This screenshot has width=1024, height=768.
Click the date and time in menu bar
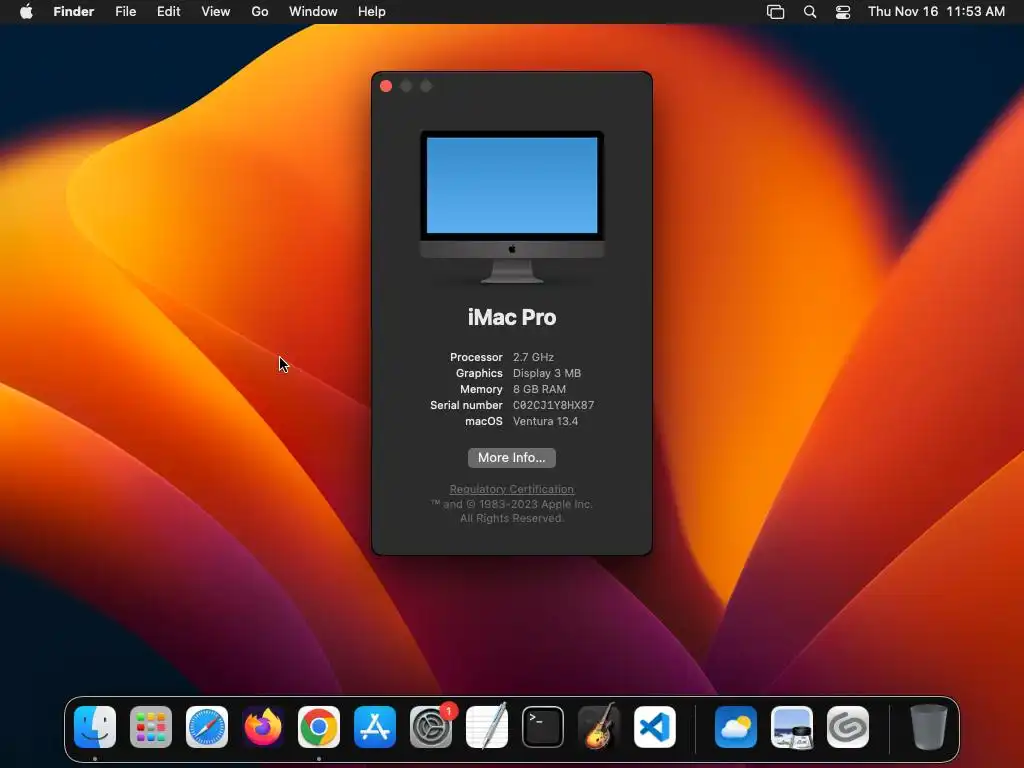click(x=936, y=12)
